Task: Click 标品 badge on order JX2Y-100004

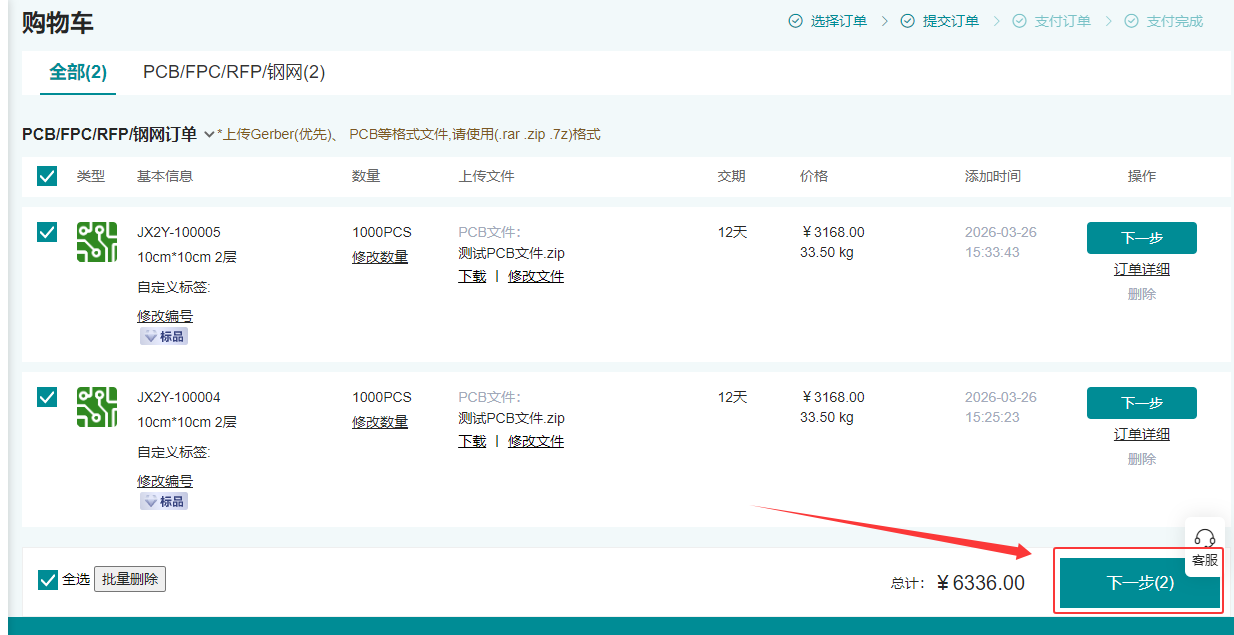Action: click(164, 502)
